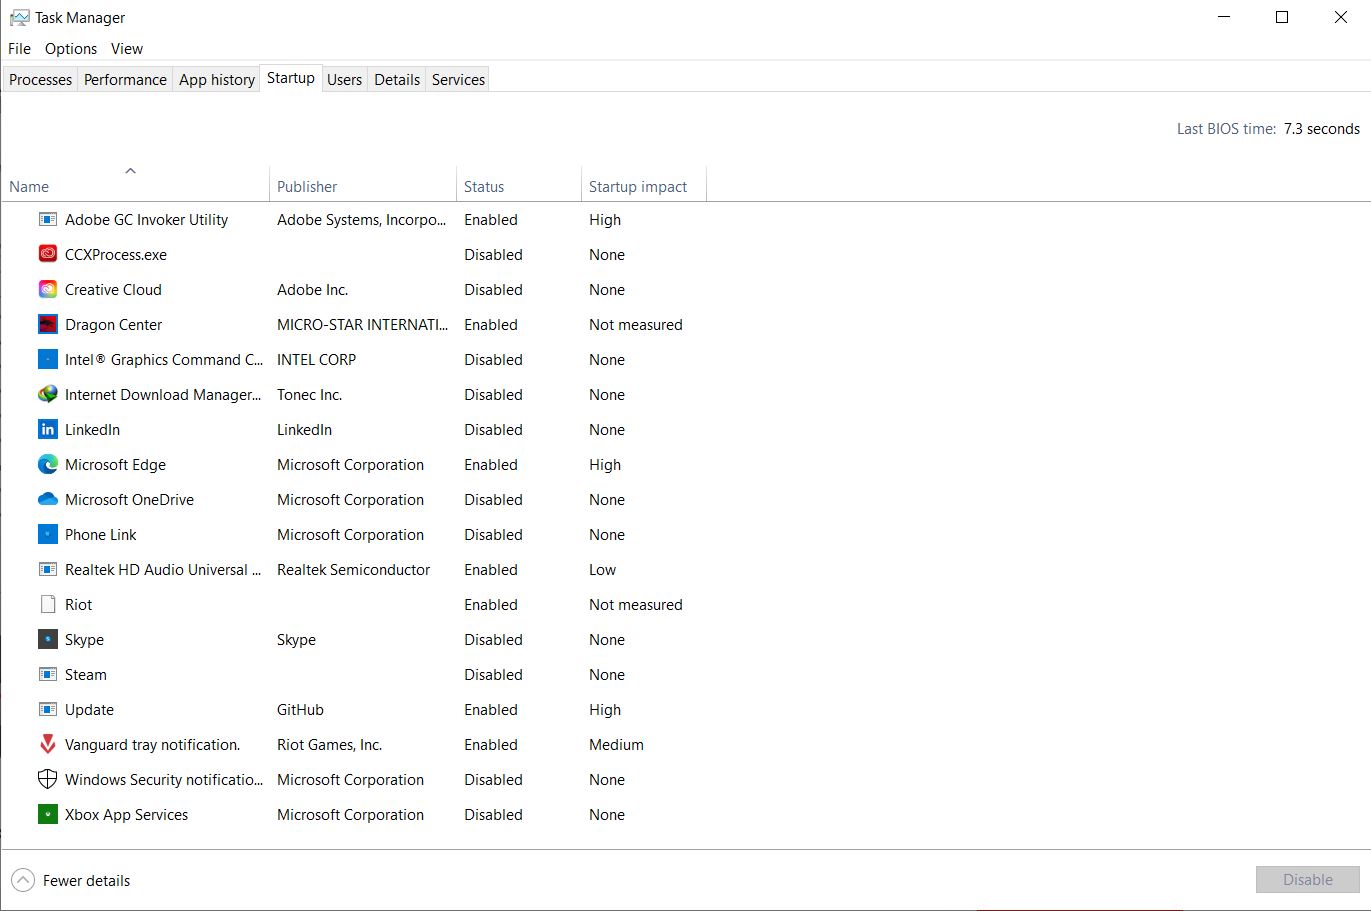Go to the Users tab
Viewport: 1371px width, 911px height.
tap(345, 79)
